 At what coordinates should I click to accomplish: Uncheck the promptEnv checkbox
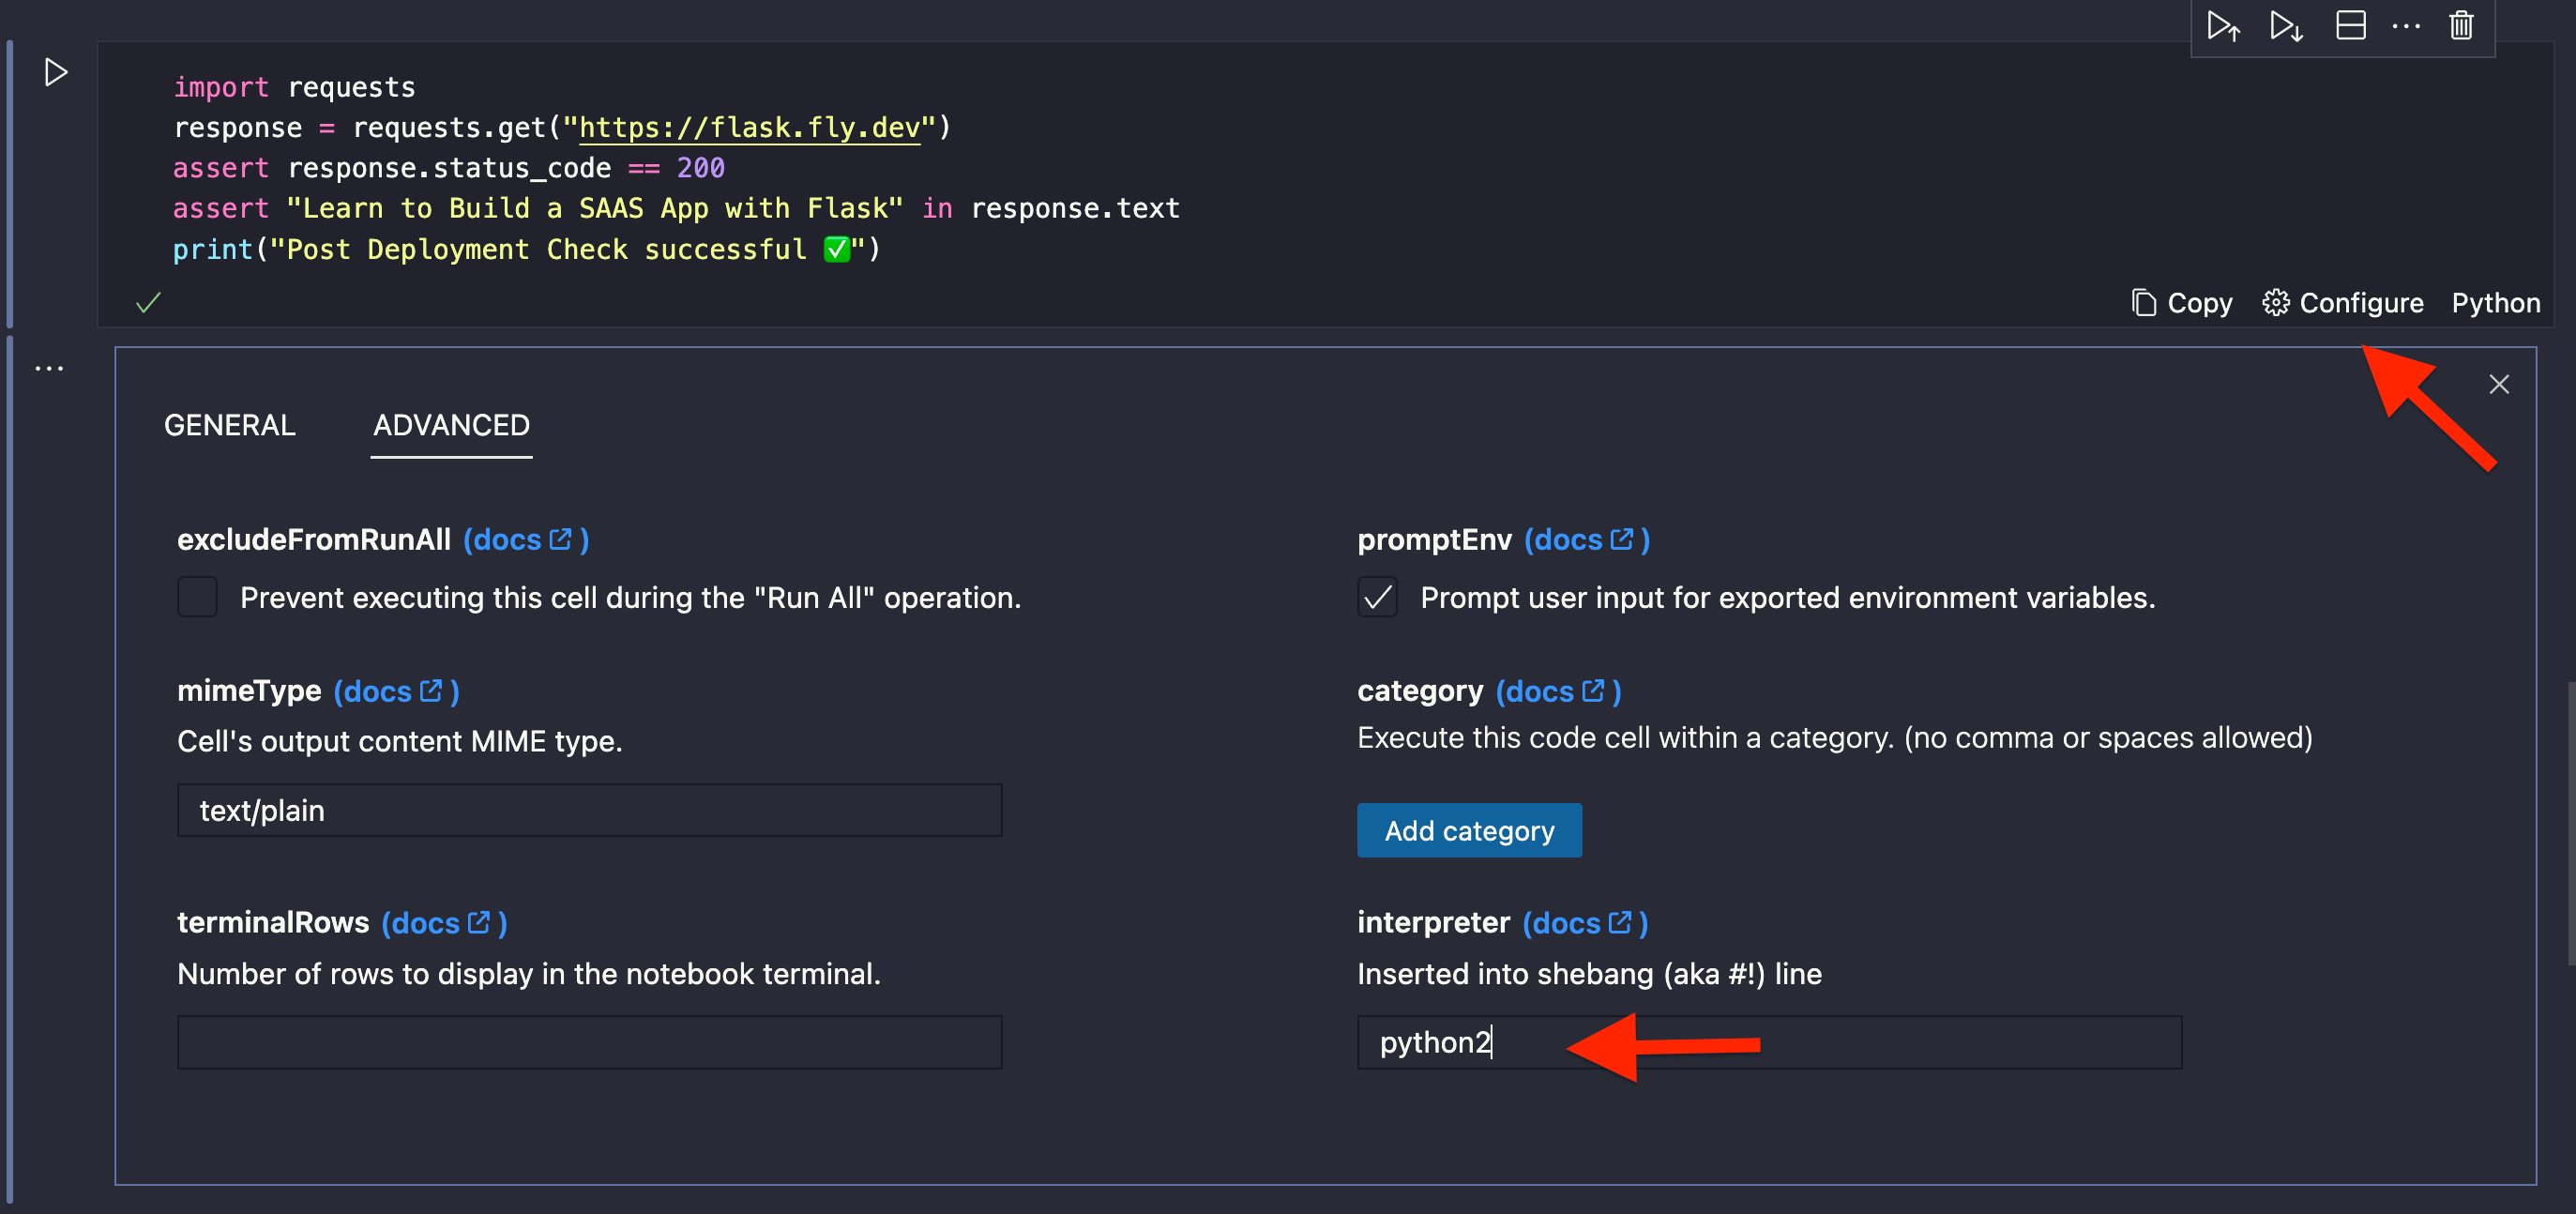(1377, 597)
